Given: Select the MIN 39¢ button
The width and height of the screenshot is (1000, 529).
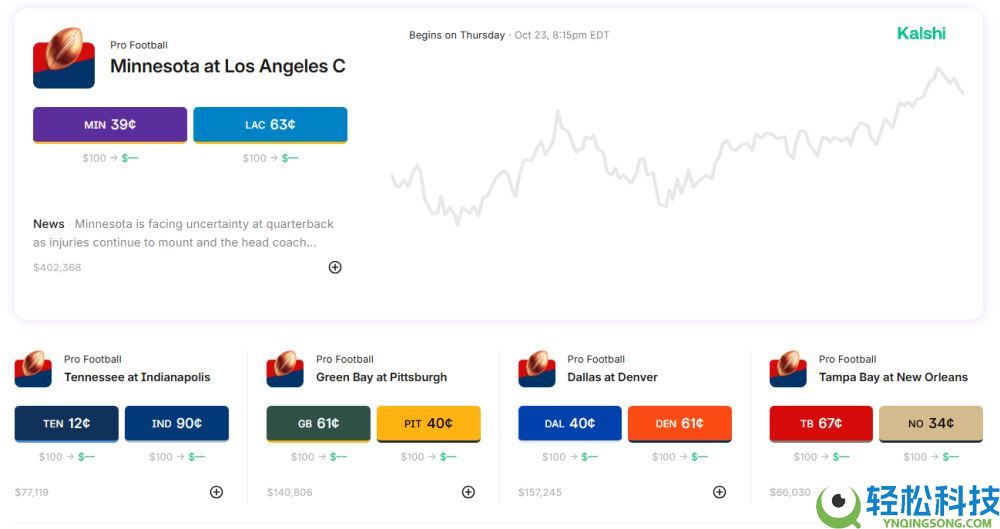Looking at the screenshot, I should pos(110,125).
